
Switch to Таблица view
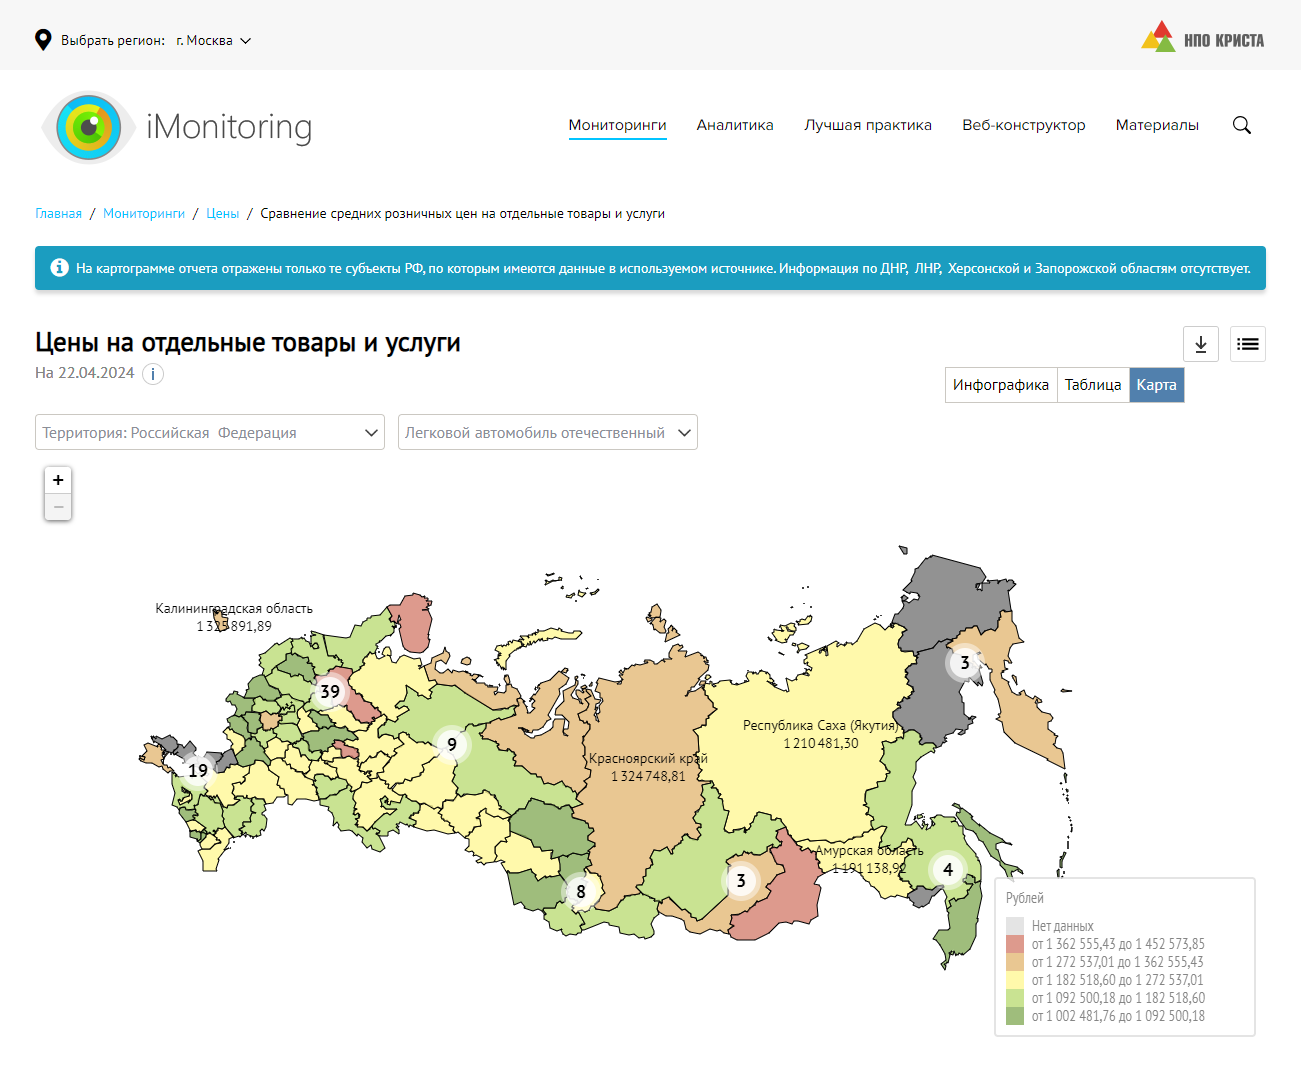click(1092, 385)
